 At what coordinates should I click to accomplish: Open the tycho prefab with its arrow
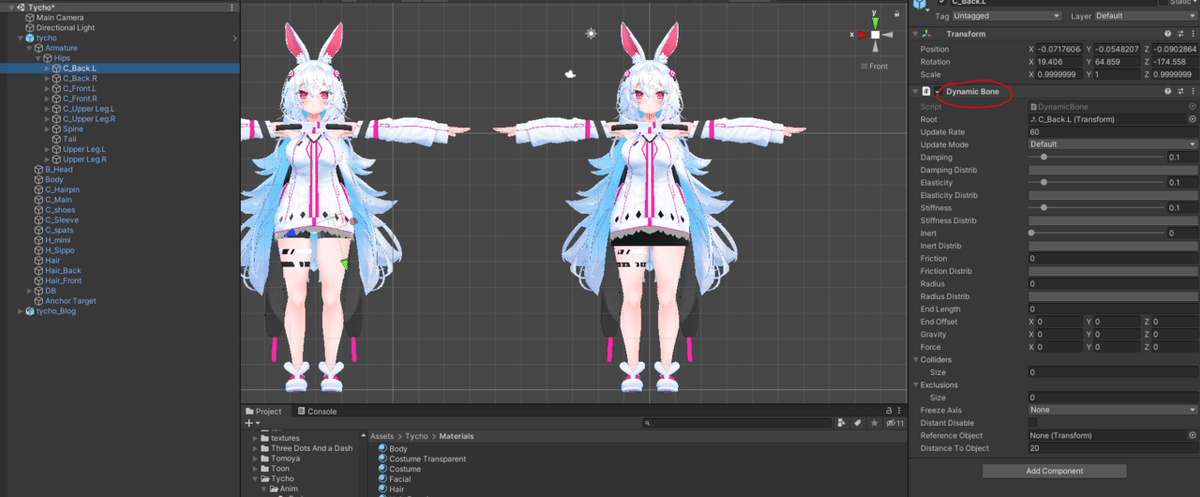(x=235, y=38)
